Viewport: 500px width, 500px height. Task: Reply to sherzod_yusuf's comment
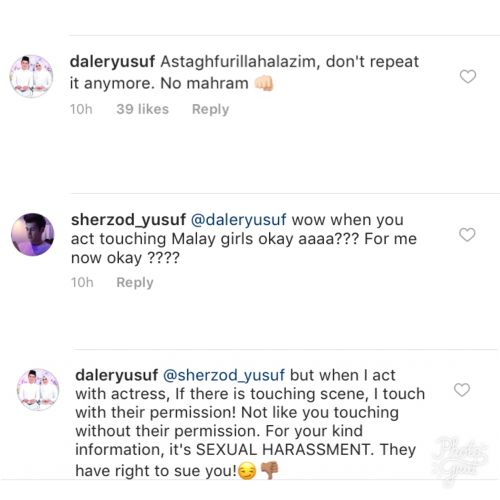[135, 283]
